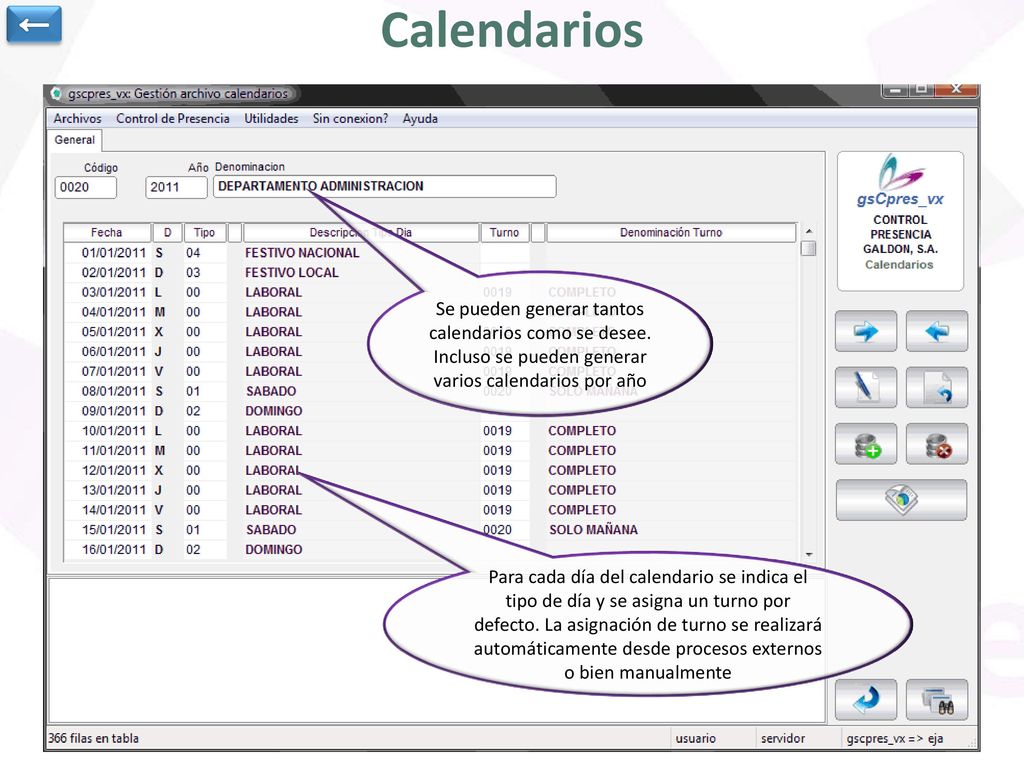Click the gsCpres_vx logo panel
1024x768 pixels.
[900, 221]
